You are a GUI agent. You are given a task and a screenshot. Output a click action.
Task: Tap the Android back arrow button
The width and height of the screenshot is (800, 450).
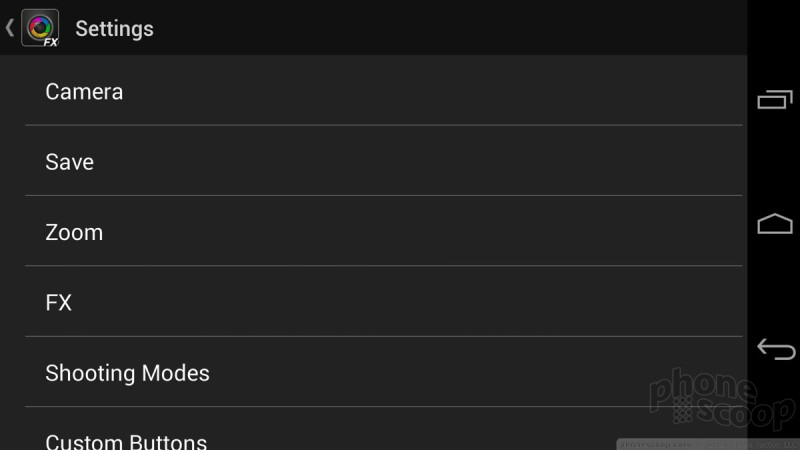pos(776,349)
